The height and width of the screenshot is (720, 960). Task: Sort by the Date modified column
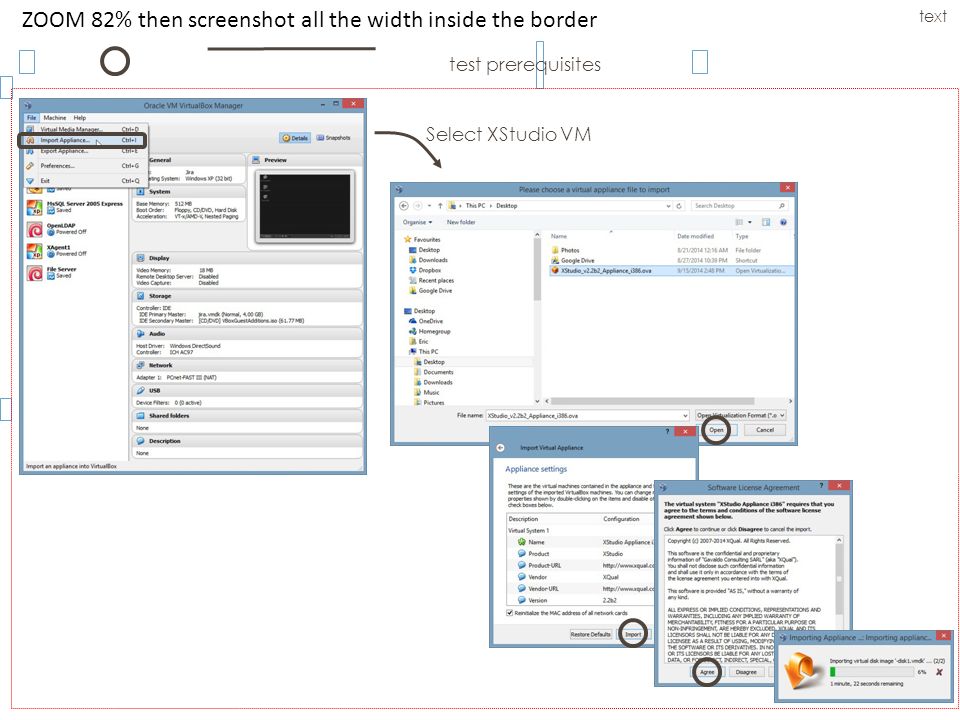click(x=695, y=236)
